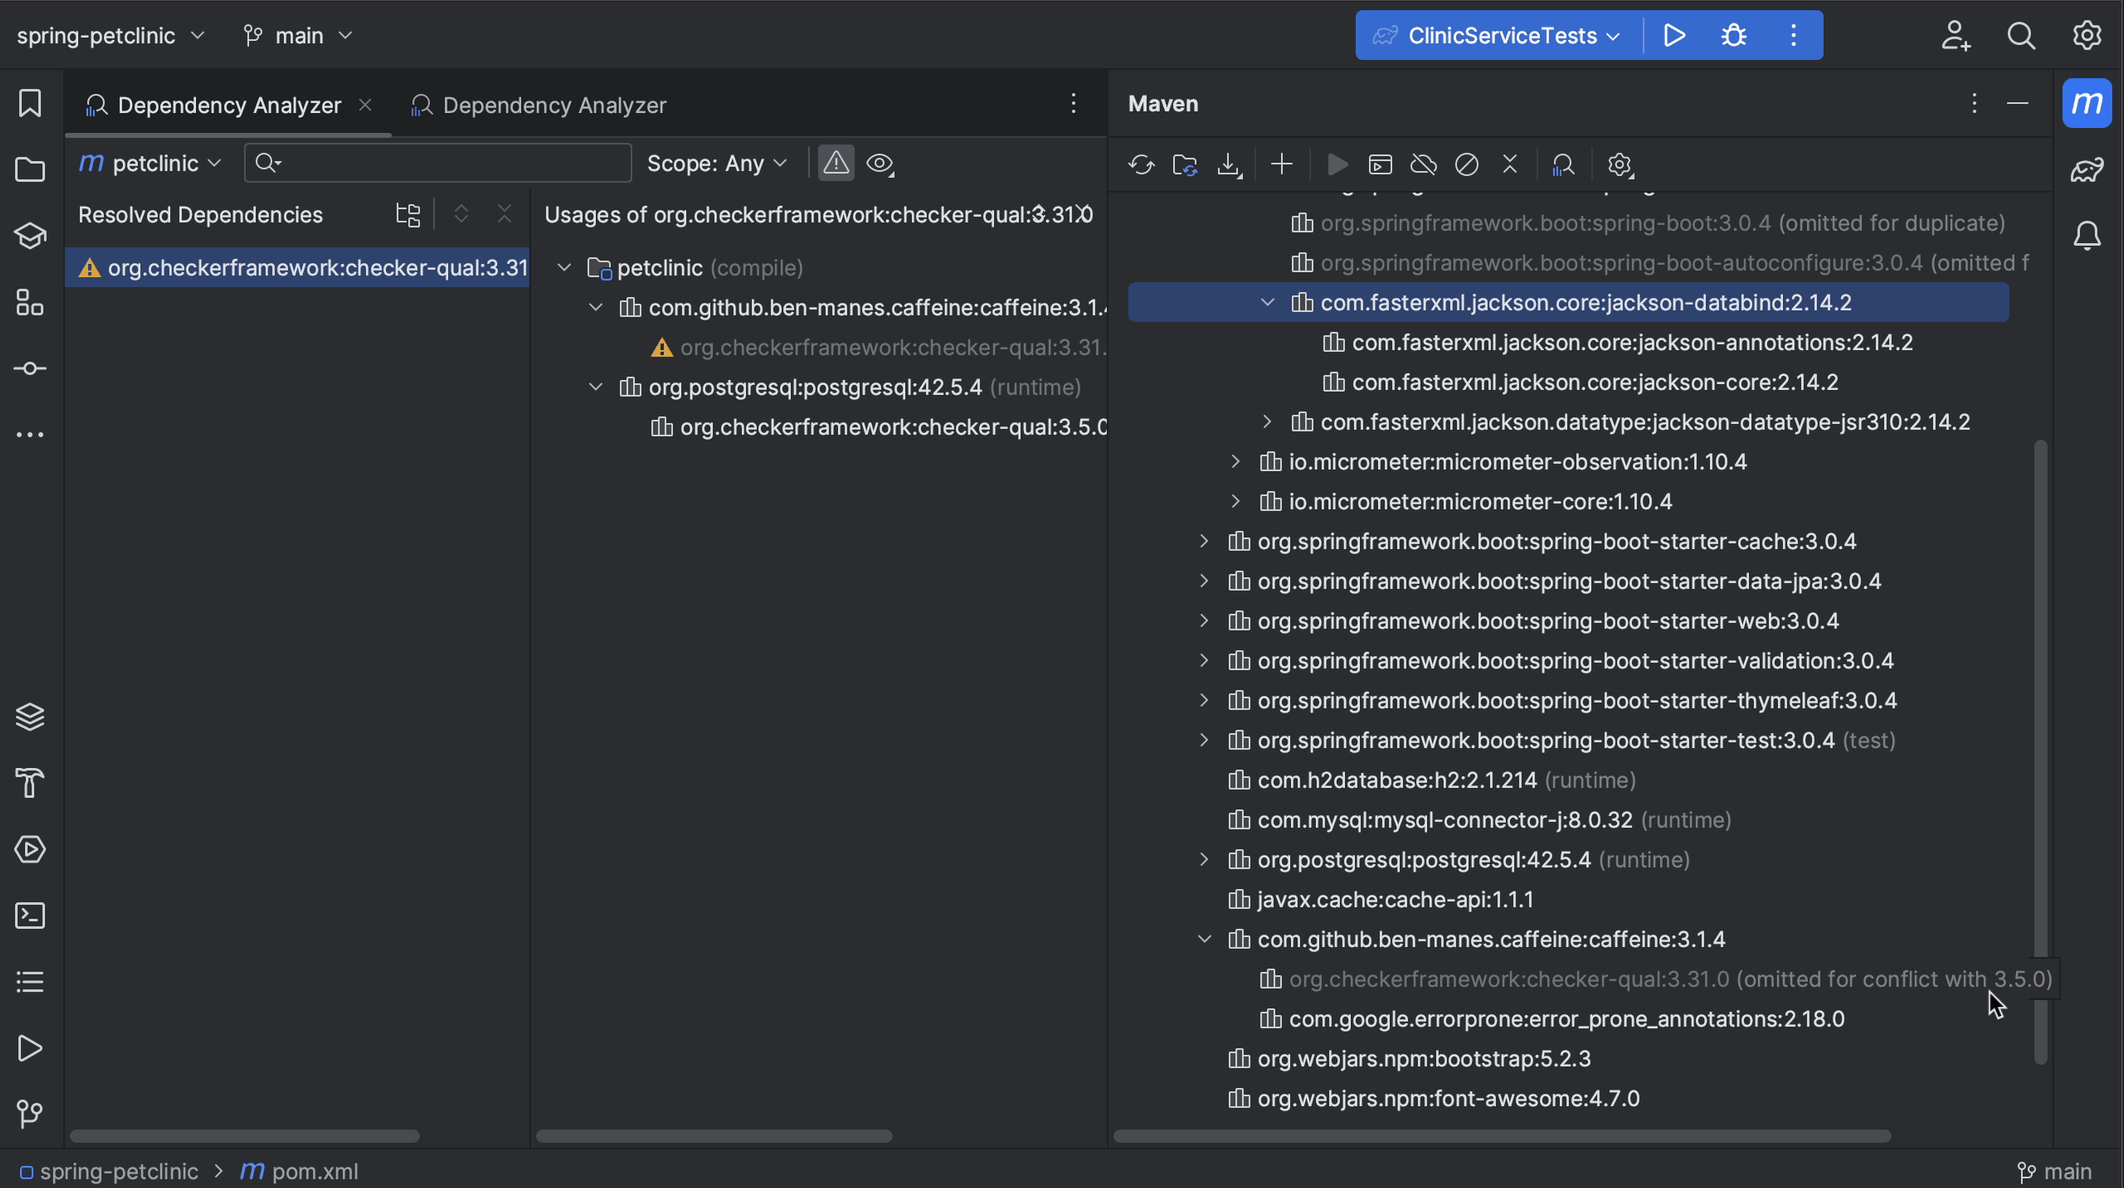Click the run Maven lifecycle icon
The image size is (2124, 1188).
1336,163
